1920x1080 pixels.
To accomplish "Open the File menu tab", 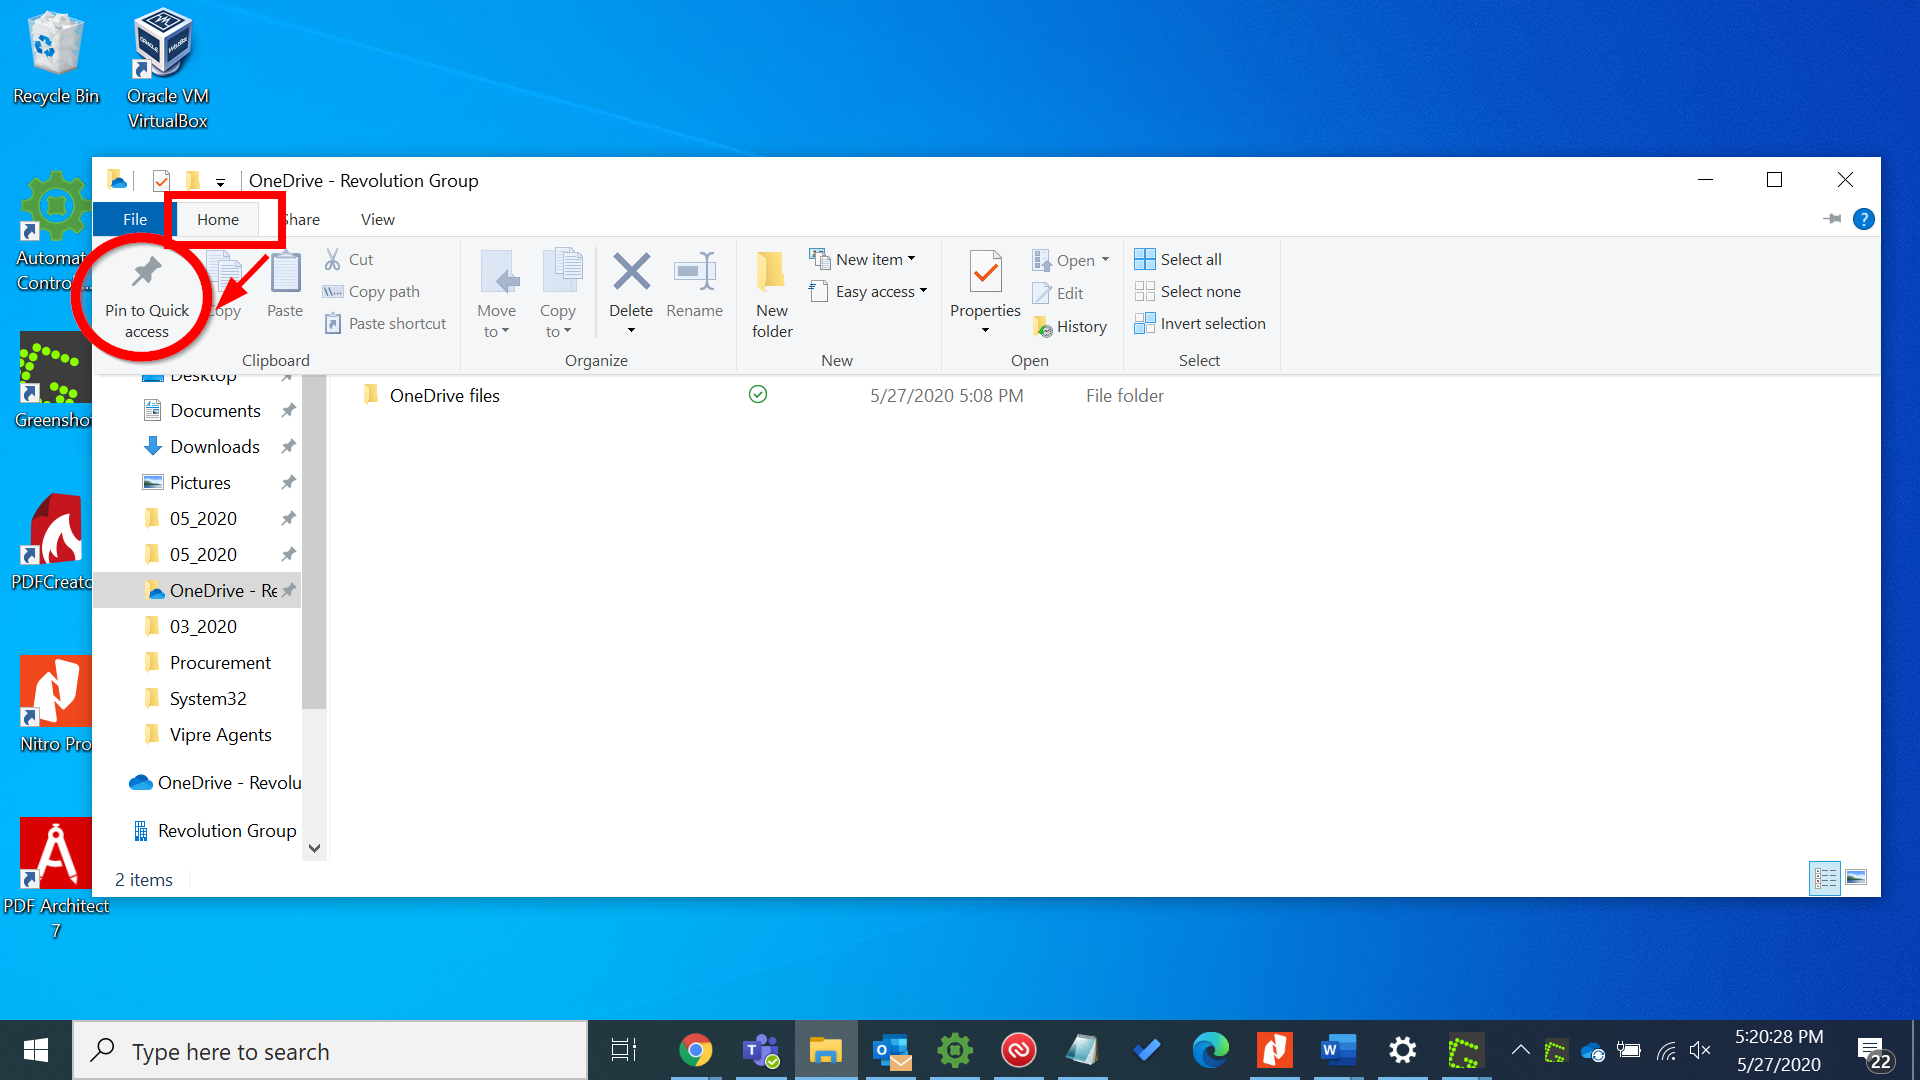I will click(134, 219).
